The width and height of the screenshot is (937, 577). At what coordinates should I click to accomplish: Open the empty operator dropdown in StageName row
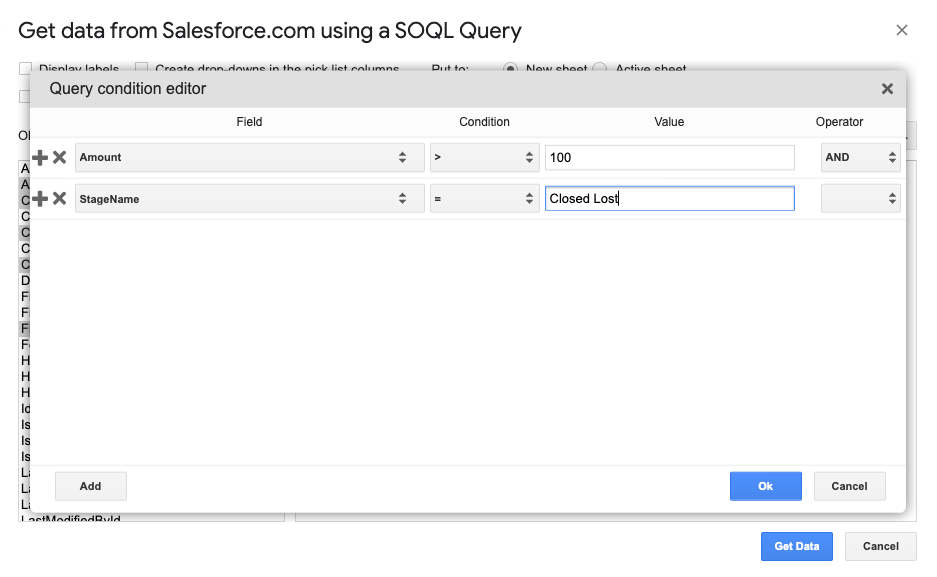(x=861, y=198)
